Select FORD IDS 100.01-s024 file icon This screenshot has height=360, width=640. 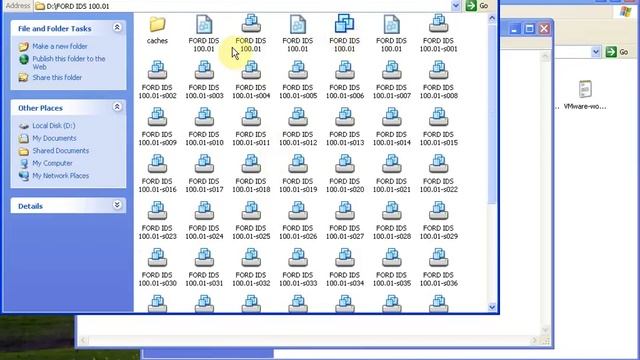pyautogui.click(x=204, y=211)
